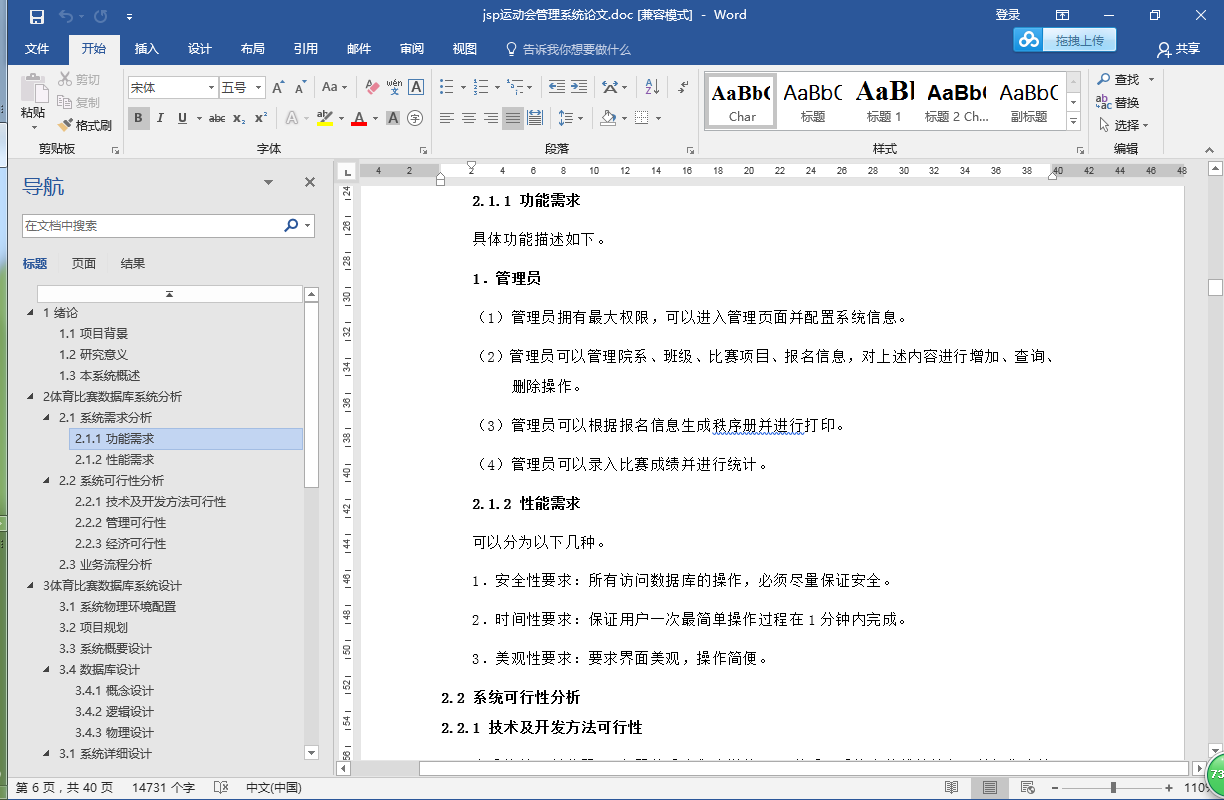The width and height of the screenshot is (1224, 800).
Task: Open the Change Case (Aa) dropdown
Action: [x=335, y=88]
